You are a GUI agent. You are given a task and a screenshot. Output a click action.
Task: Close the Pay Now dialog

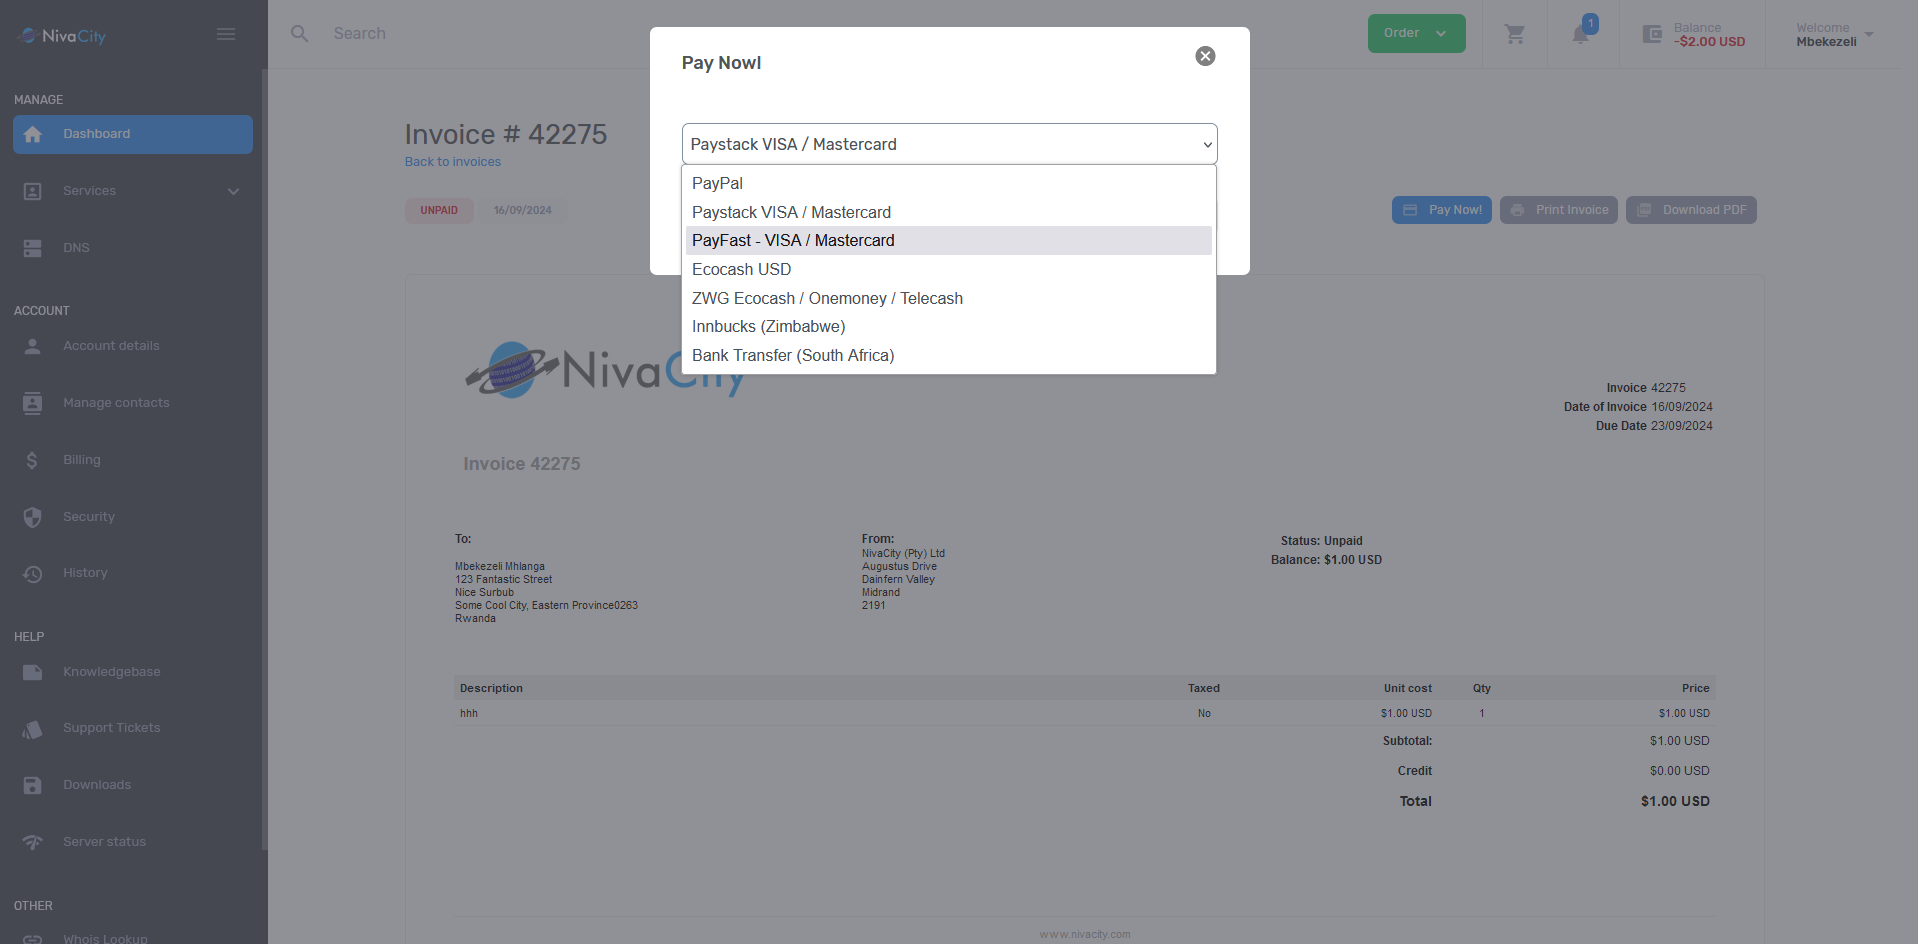[x=1206, y=56]
